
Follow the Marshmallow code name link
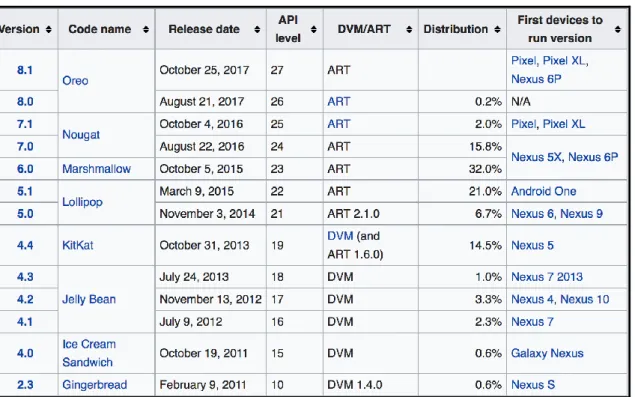point(96,169)
